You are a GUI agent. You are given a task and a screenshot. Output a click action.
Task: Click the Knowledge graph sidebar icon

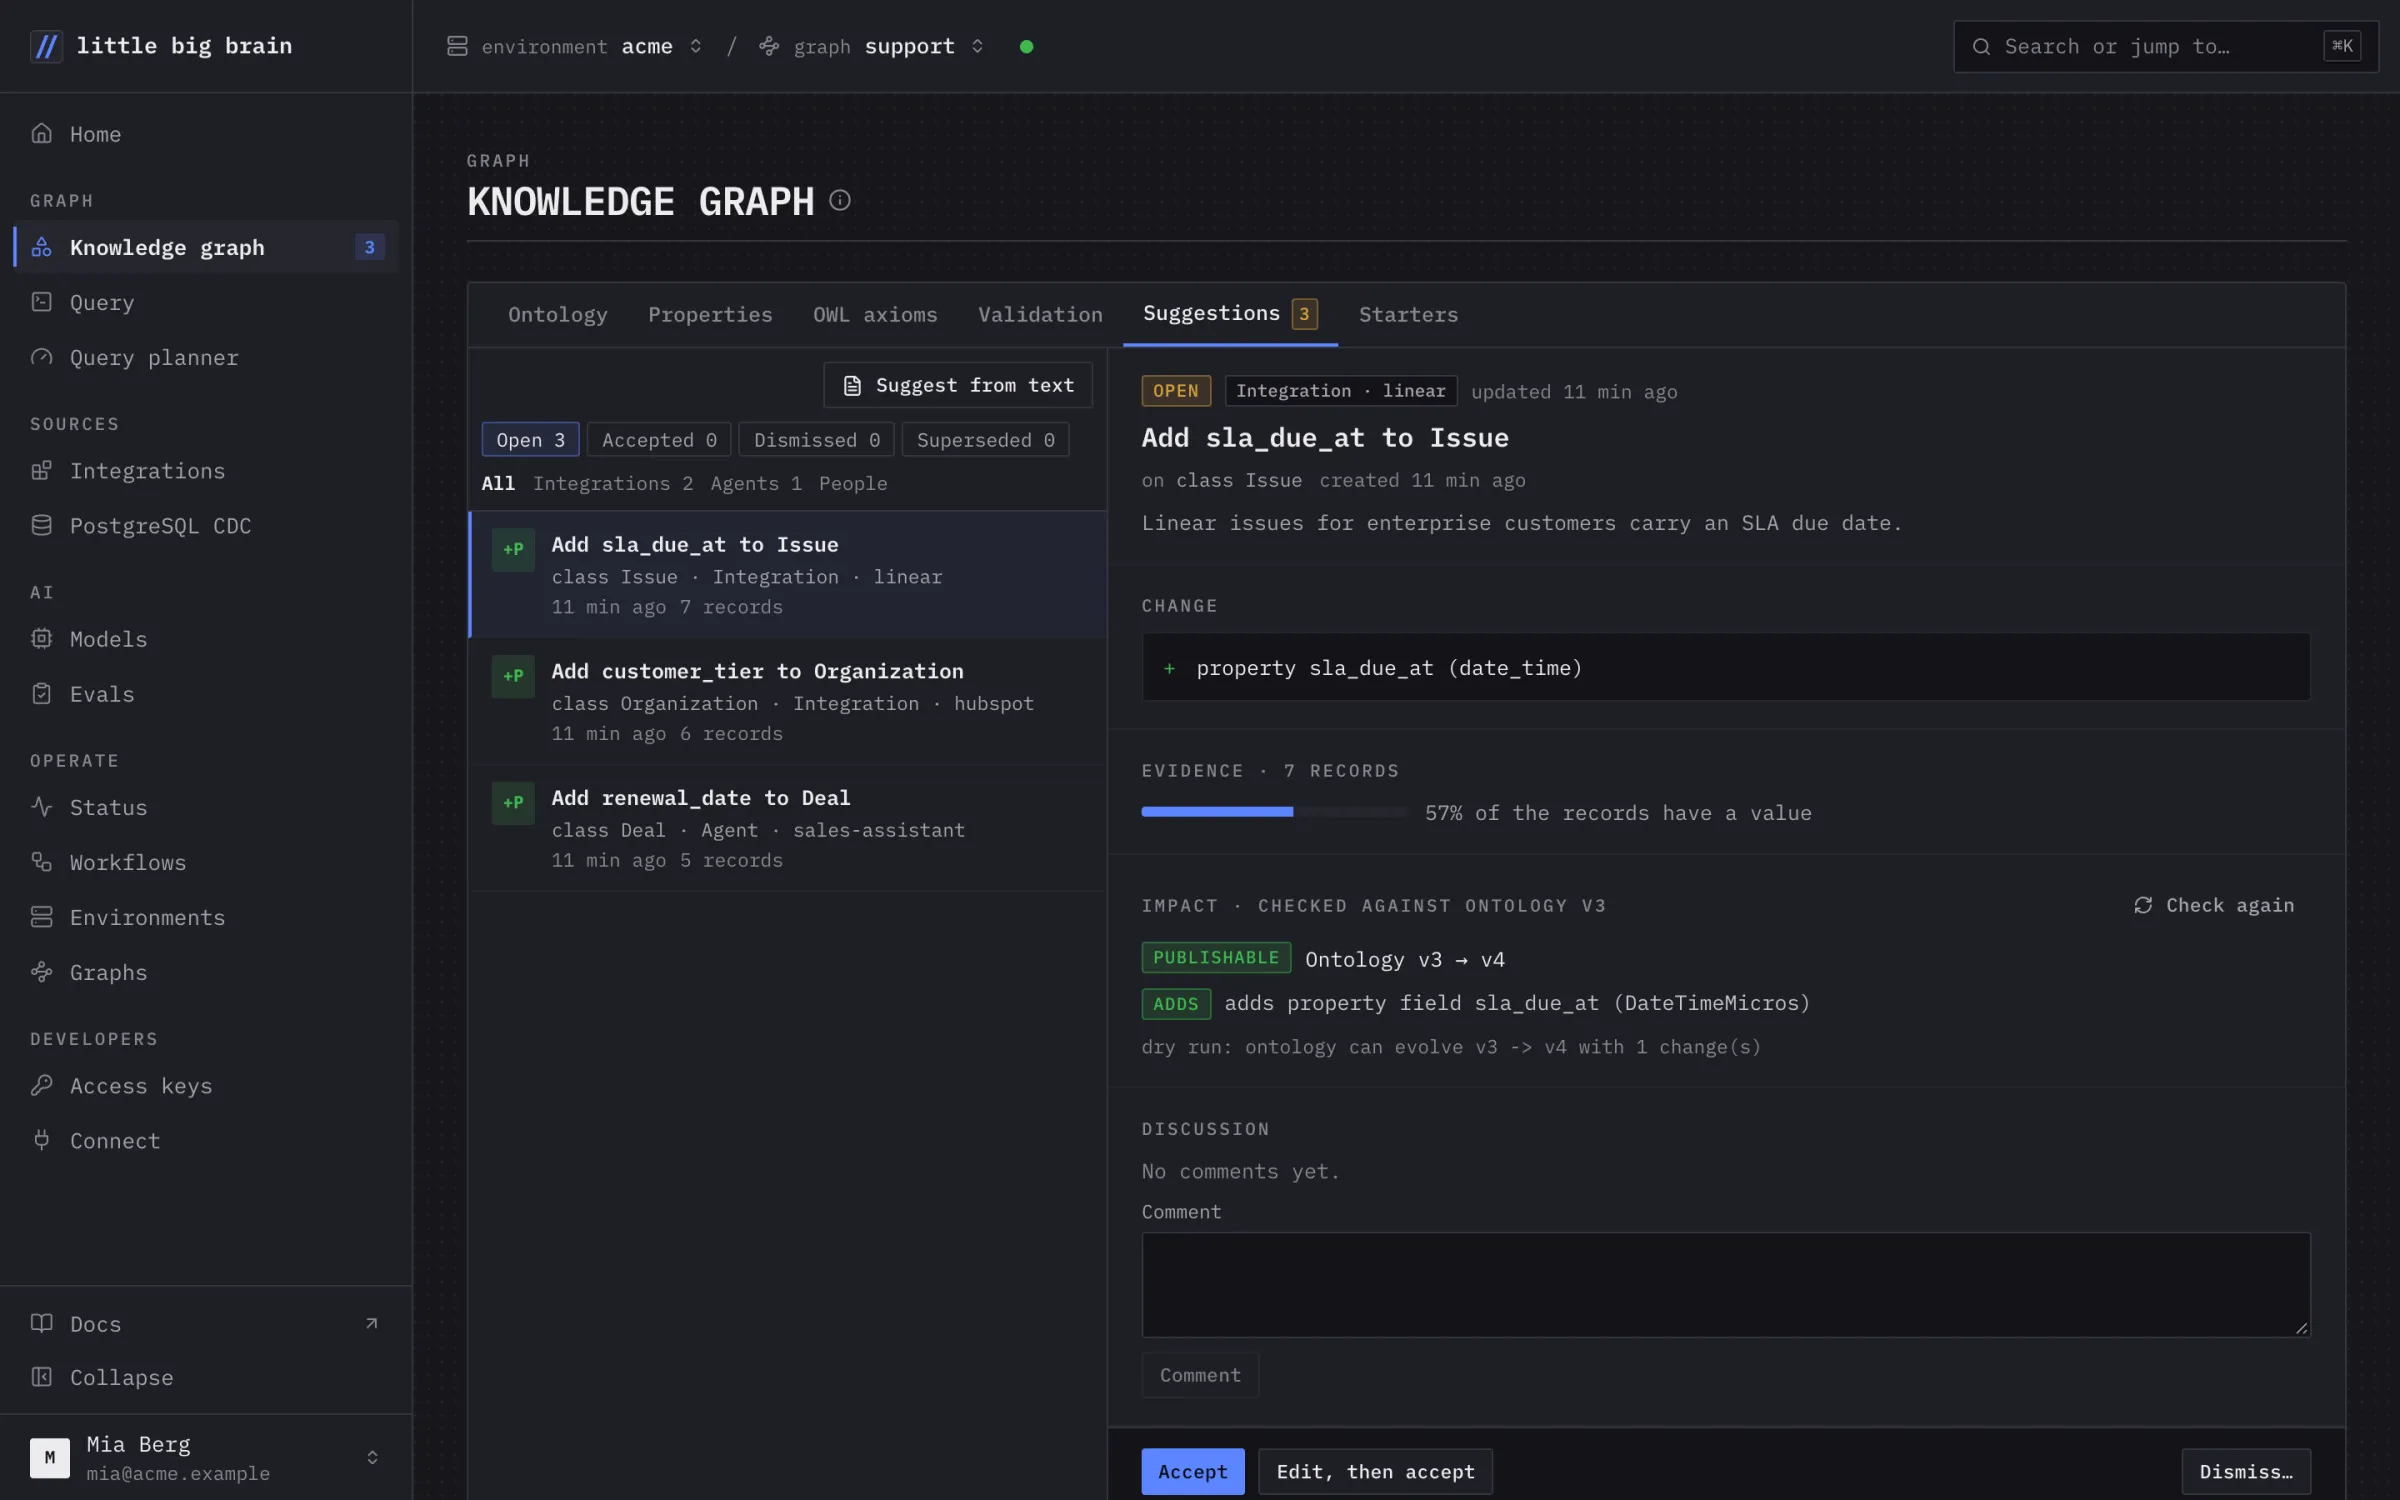(x=41, y=247)
